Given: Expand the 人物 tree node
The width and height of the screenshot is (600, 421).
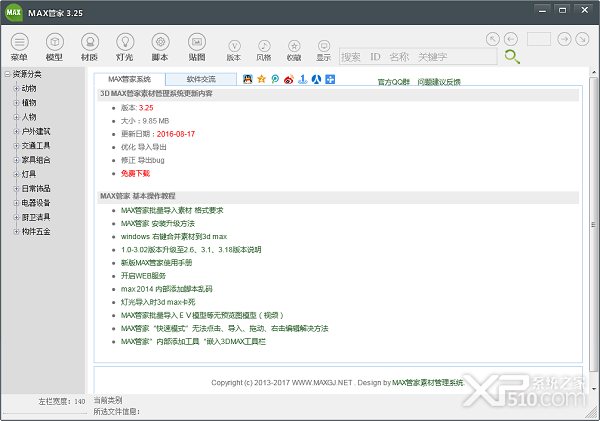Looking at the screenshot, I should click(16, 117).
